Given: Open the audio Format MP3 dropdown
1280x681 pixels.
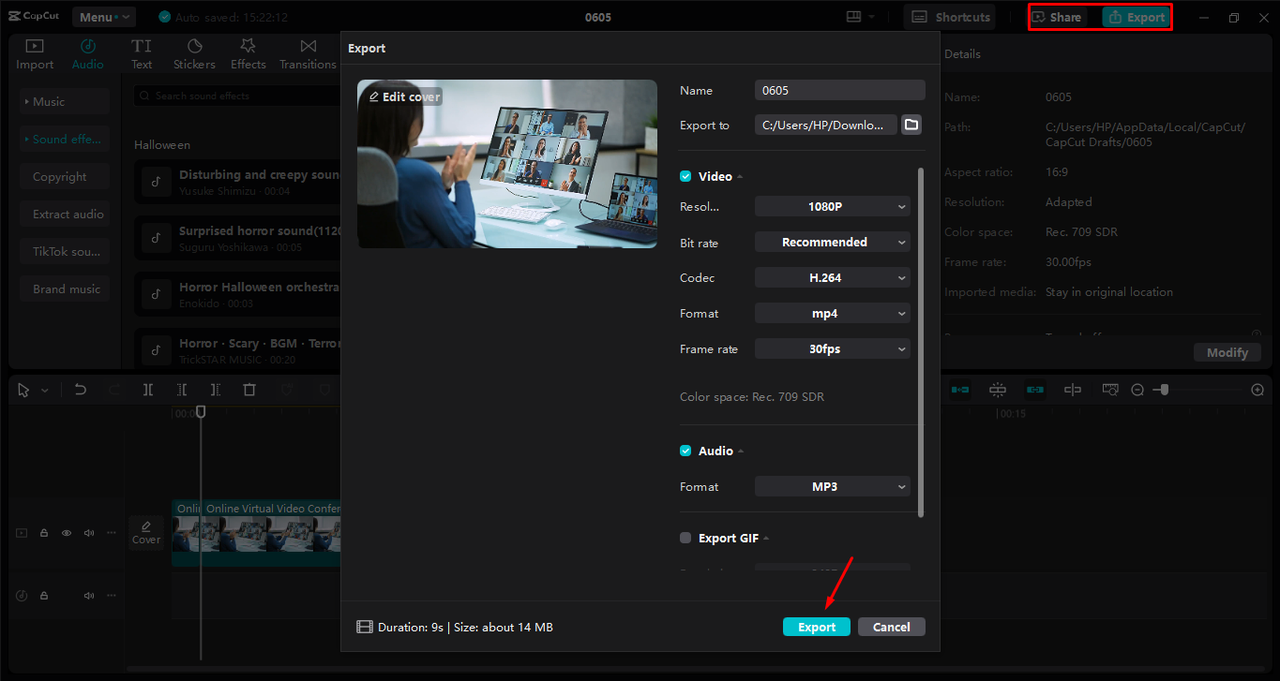Looking at the screenshot, I should coord(832,486).
